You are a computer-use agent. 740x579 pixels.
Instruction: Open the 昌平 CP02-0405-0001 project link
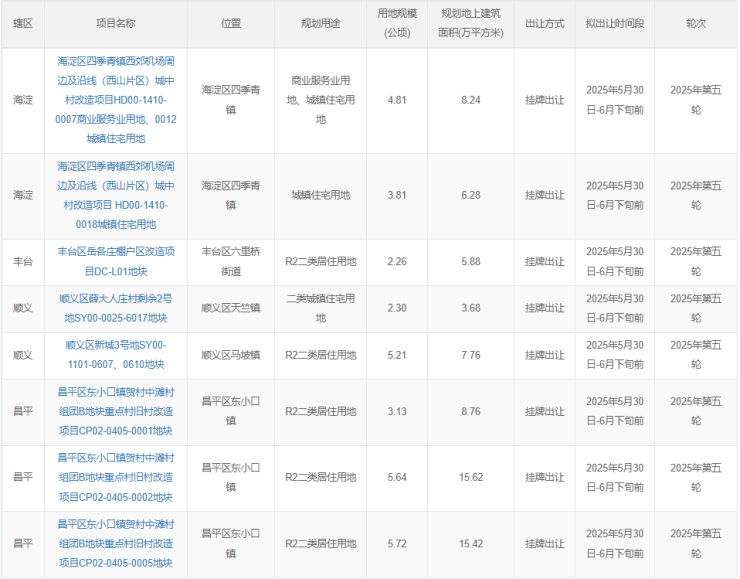117,411
